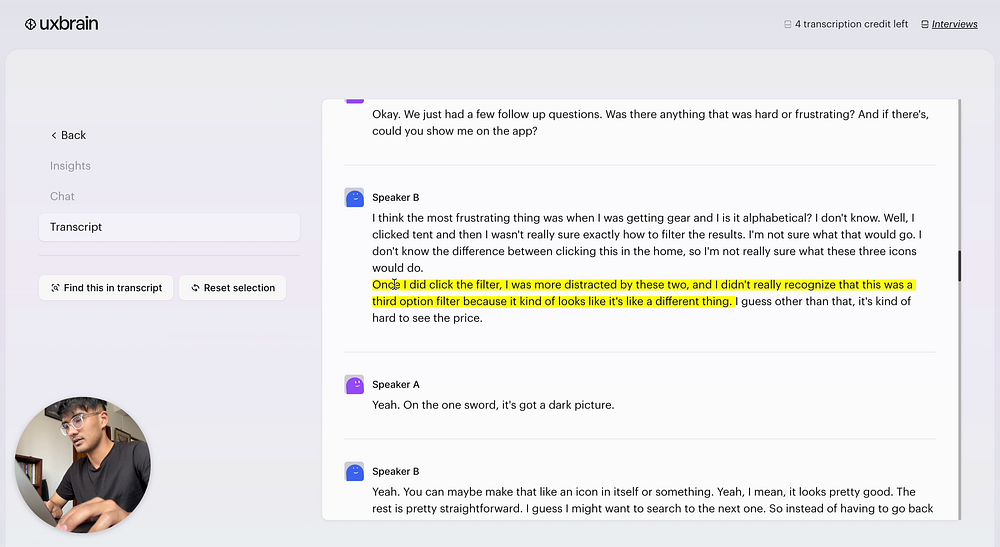The height and width of the screenshot is (547, 1000).
Task: Open the Interviews link
Action: point(954,24)
